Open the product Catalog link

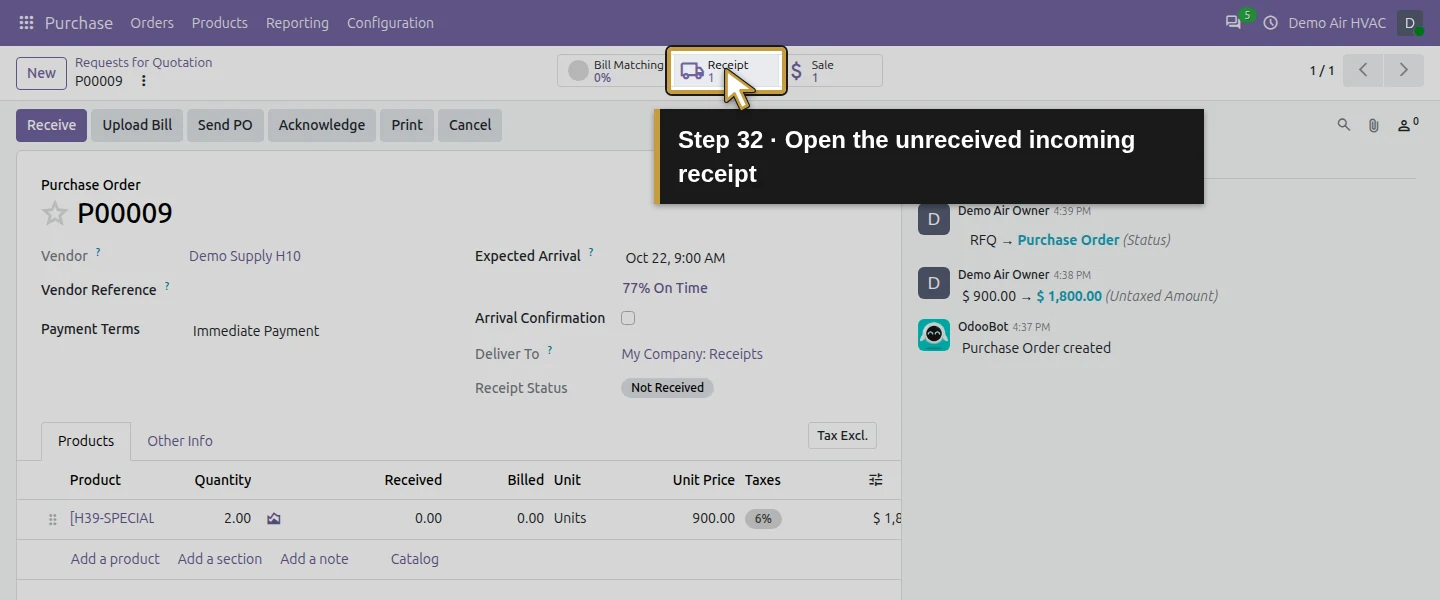click(415, 559)
